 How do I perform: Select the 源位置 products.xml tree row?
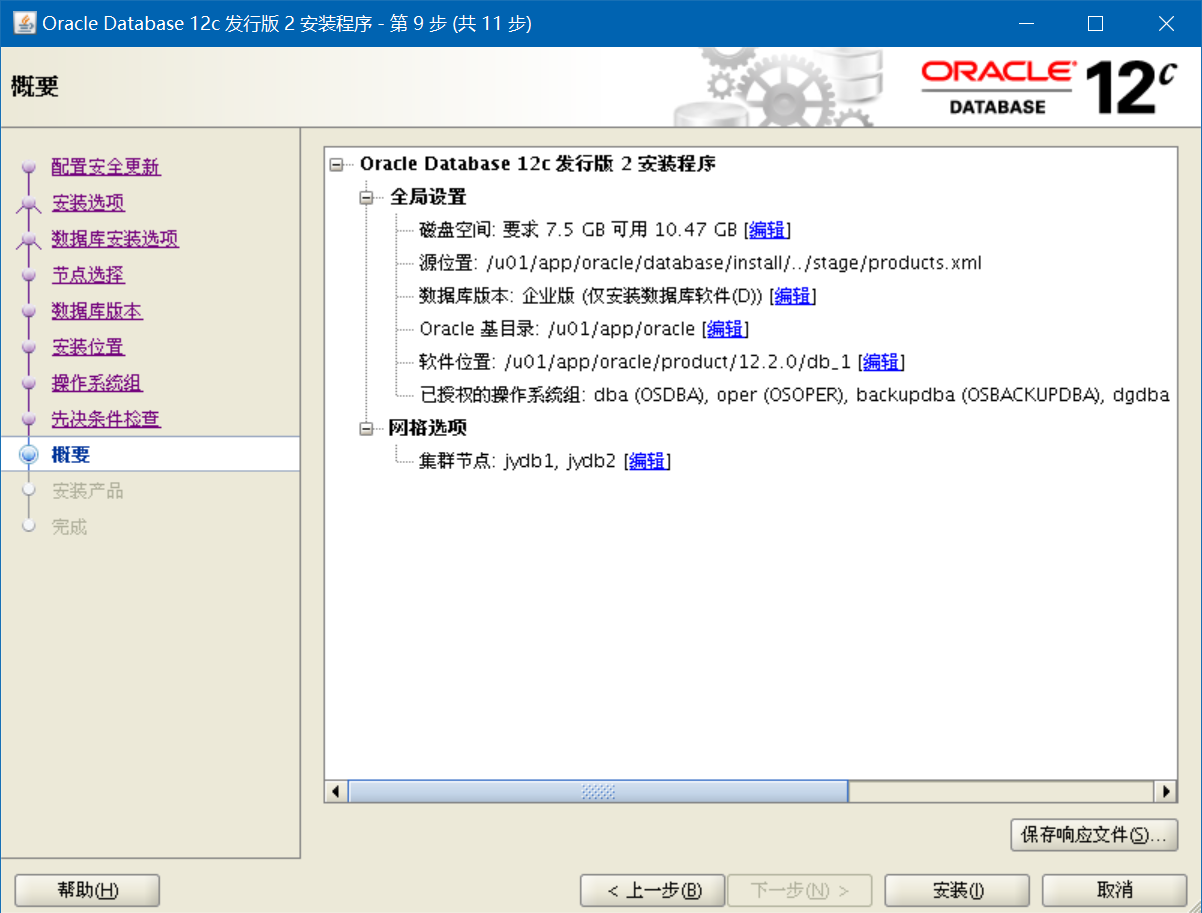point(700,263)
